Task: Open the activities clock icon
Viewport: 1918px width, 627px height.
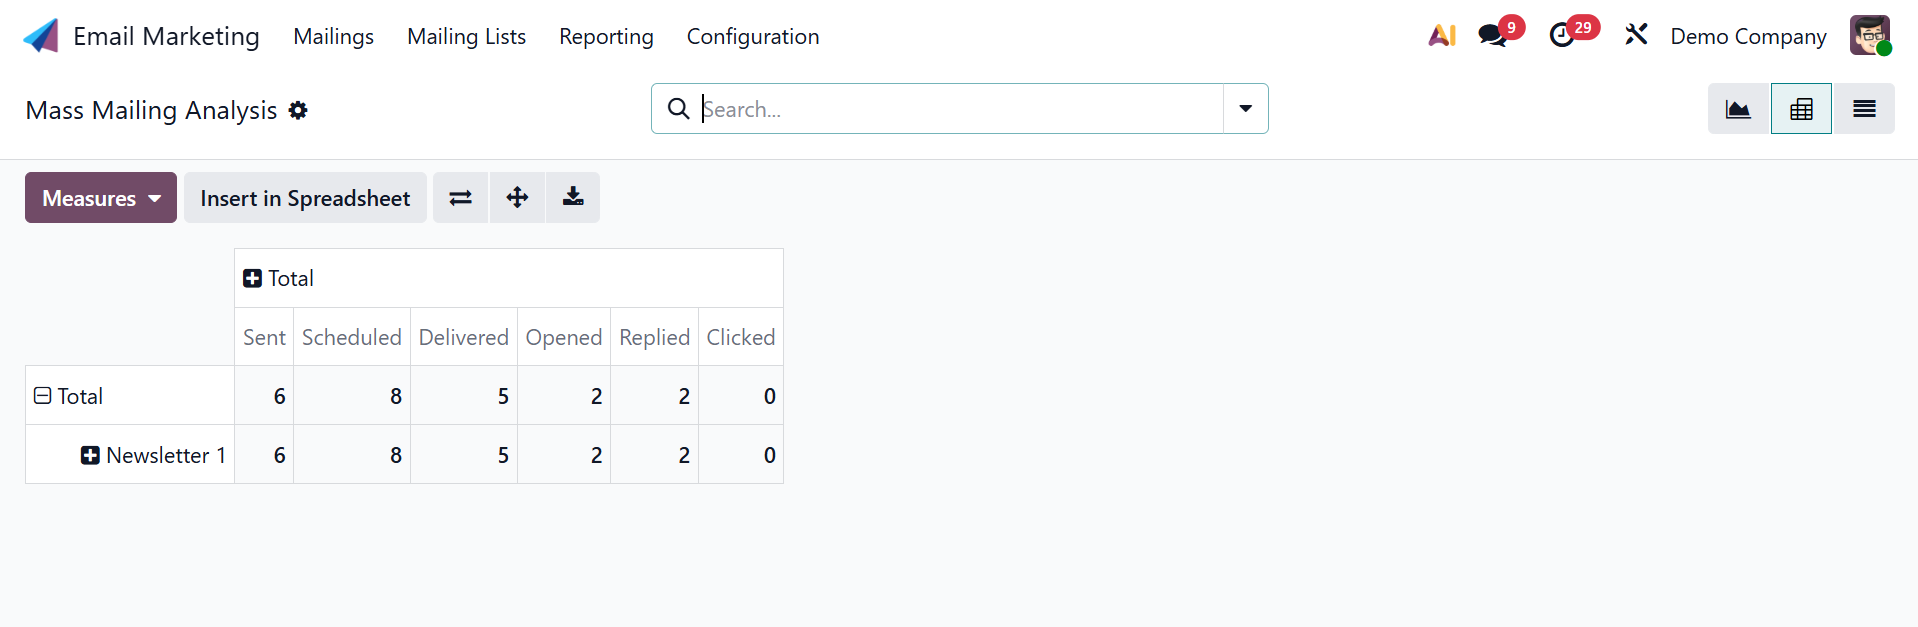Action: tap(1562, 36)
